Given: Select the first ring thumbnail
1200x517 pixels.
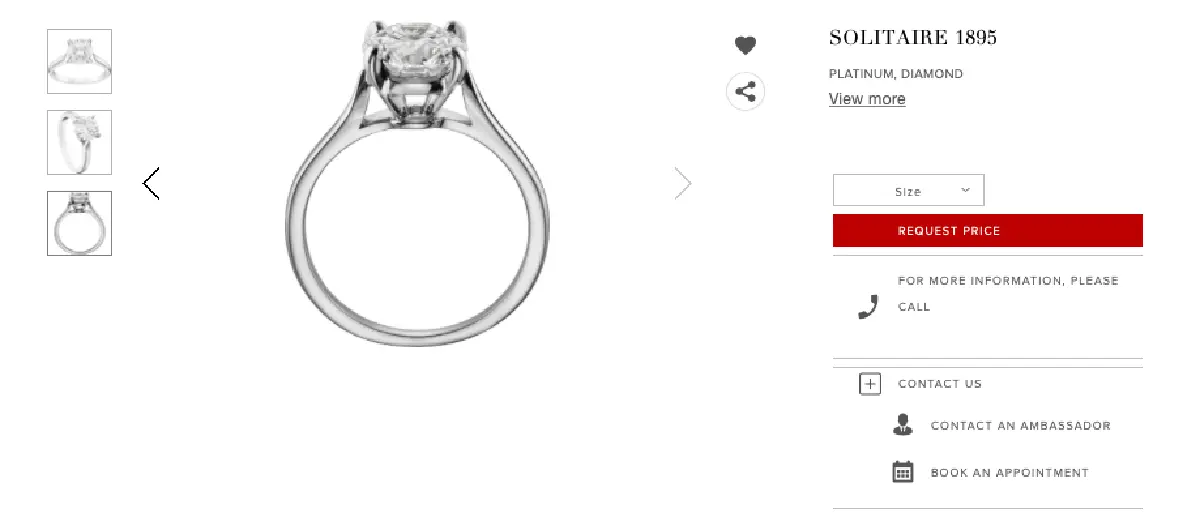Looking at the screenshot, I should pos(79,61).
